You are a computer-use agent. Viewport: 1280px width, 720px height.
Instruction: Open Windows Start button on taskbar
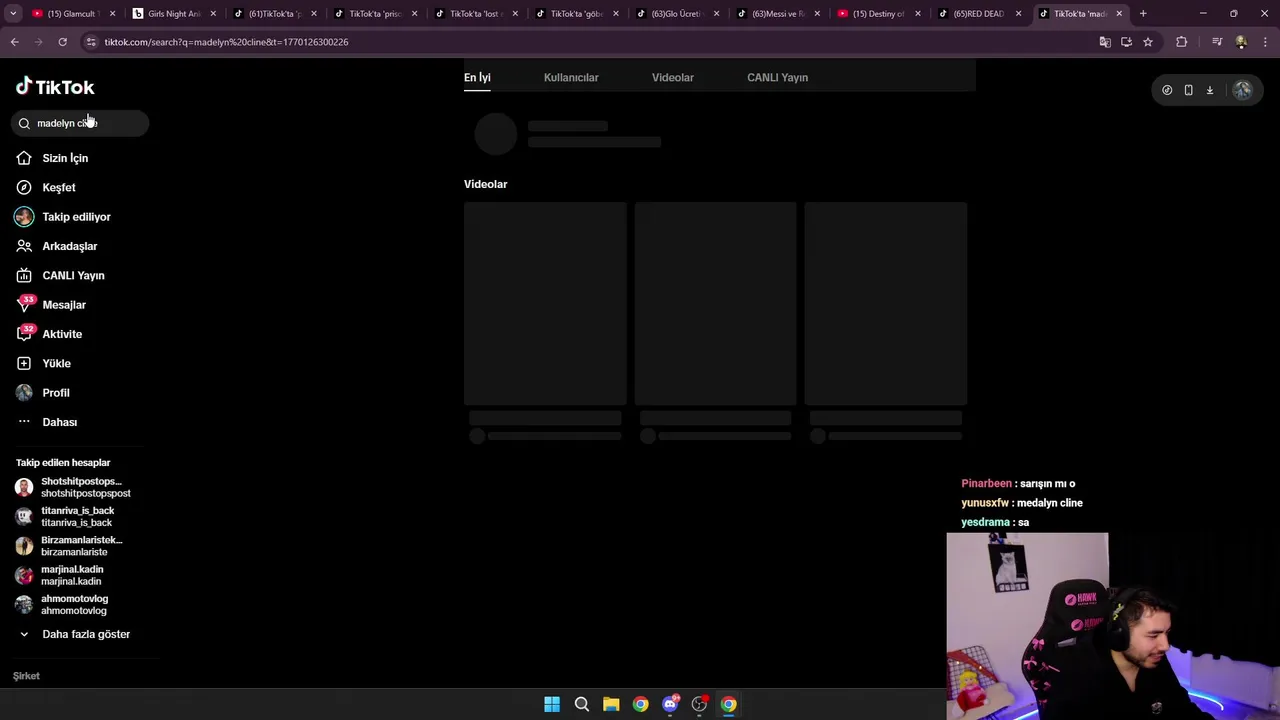(552, 704)
